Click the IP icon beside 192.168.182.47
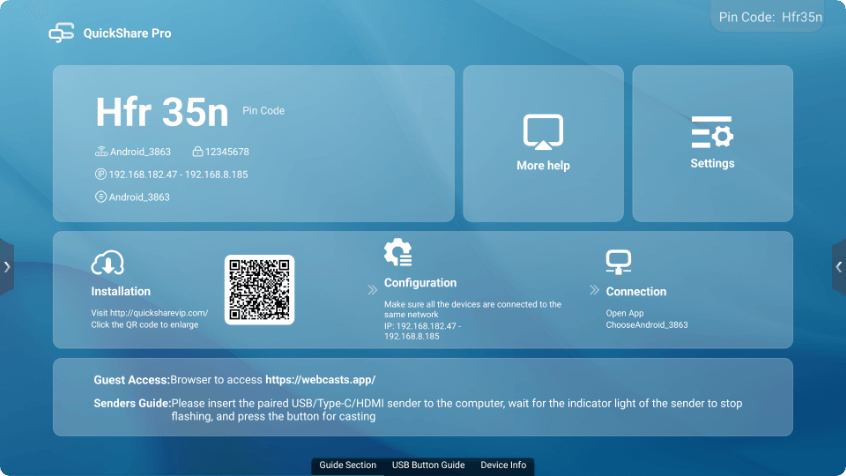 click(100, 174)
